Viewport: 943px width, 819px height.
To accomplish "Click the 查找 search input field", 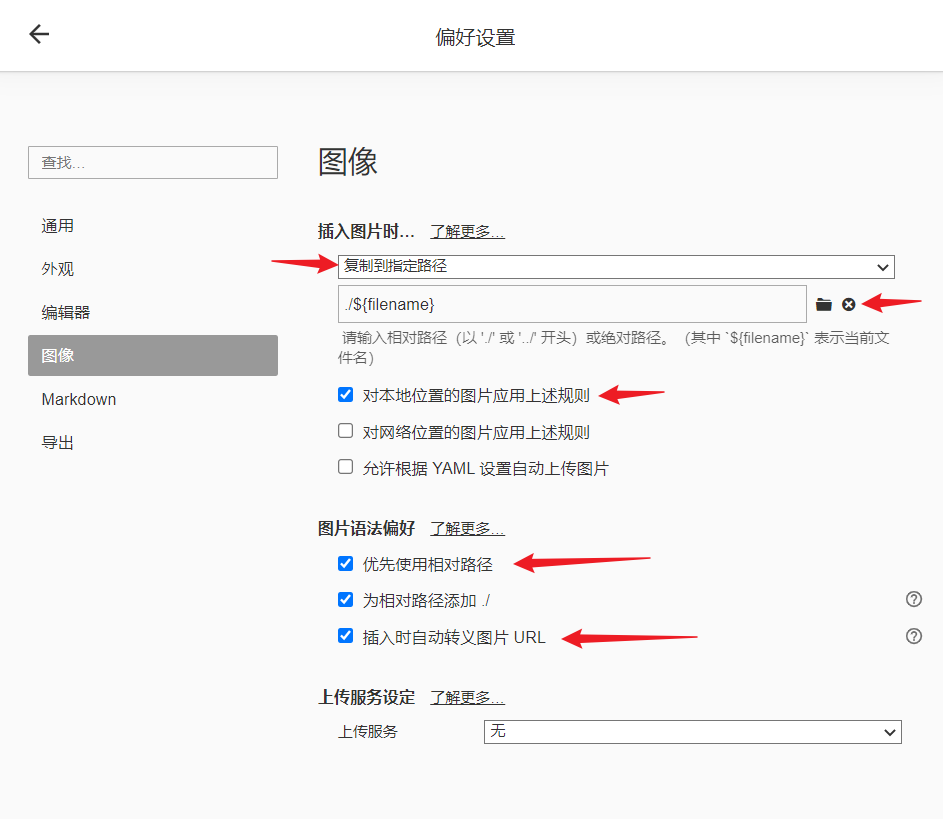I will pyautogui.click(x=153, y=163).
